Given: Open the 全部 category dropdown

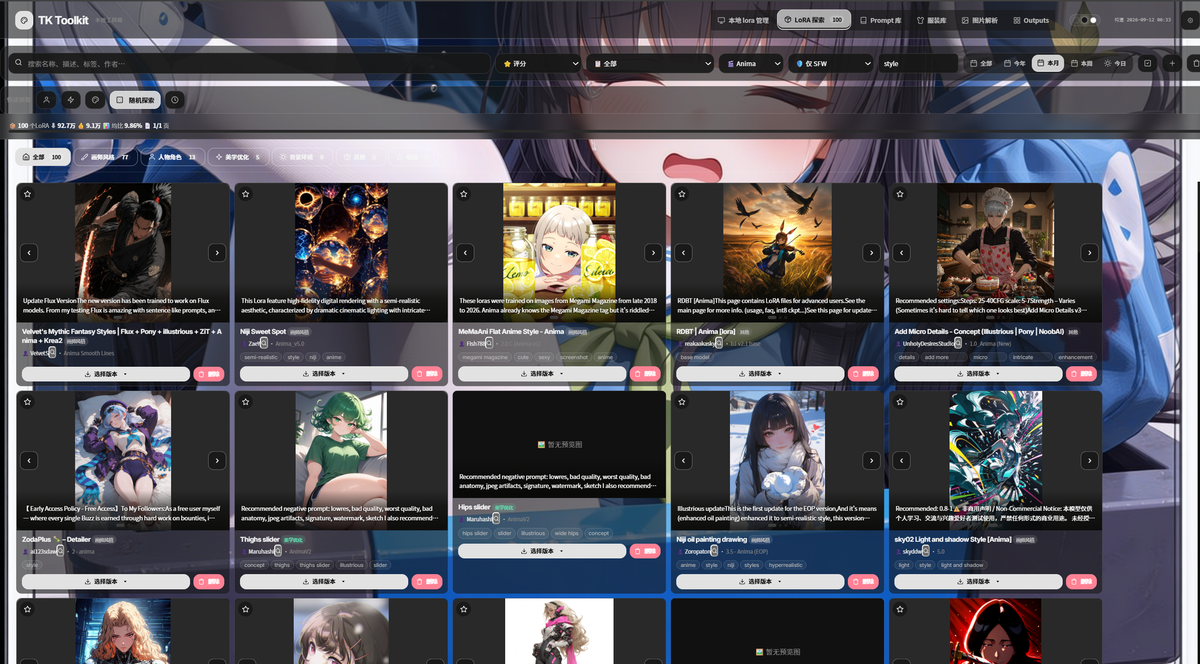Looking at the screenshot, I should [x=649, y=63].
